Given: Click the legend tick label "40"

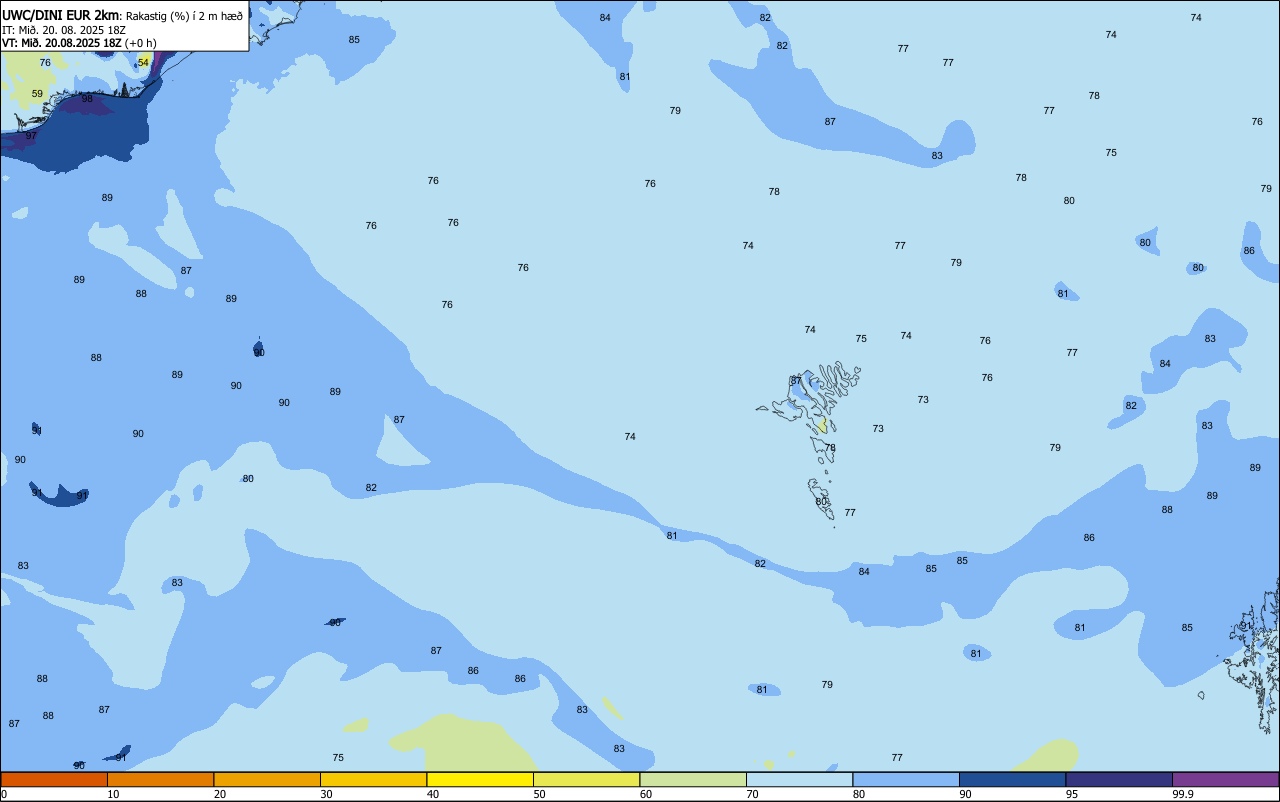Looking at the screenshot, I should pyautogui.click(x=433, y=794).
